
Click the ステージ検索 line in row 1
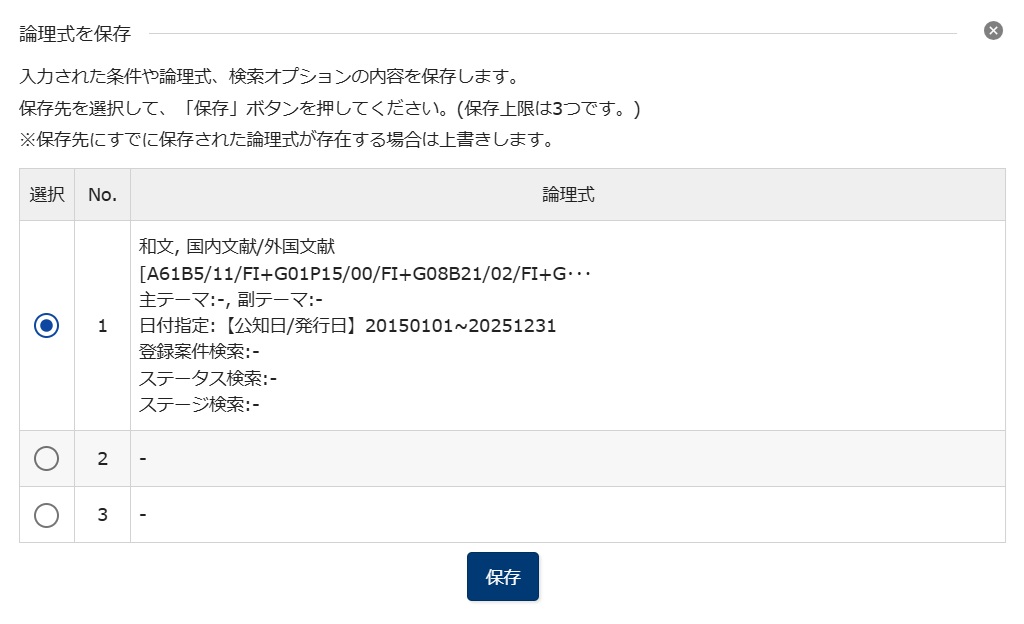(x=199, y=404)
